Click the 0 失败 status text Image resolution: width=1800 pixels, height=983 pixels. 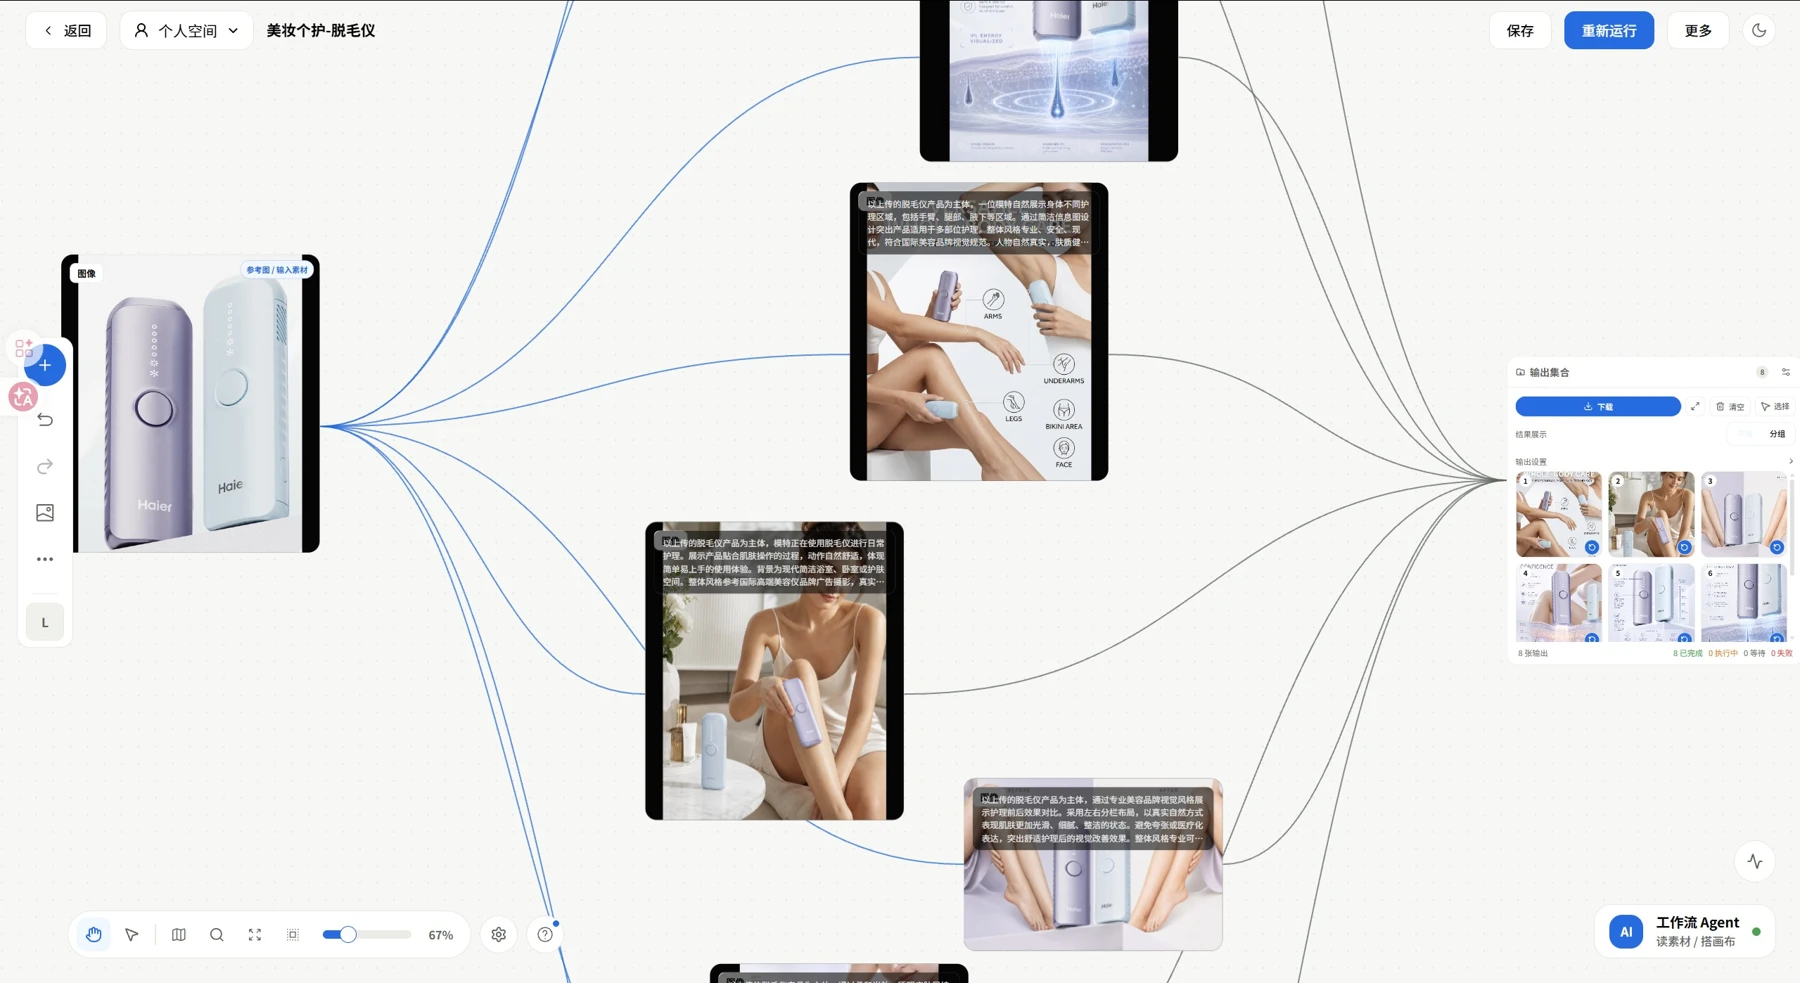(1782, 654)
